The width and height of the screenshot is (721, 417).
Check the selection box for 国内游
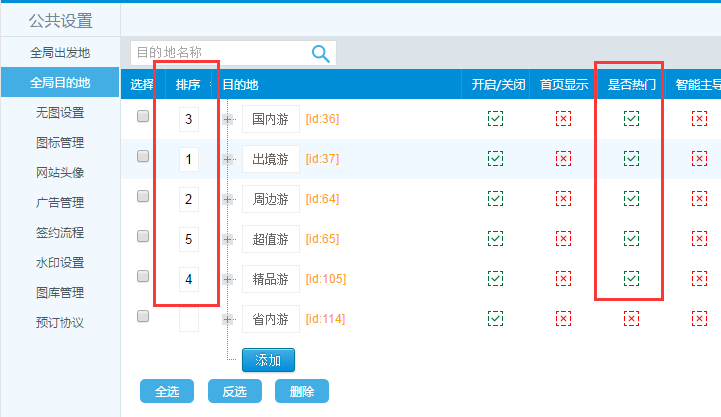click(x=143, y=117)
